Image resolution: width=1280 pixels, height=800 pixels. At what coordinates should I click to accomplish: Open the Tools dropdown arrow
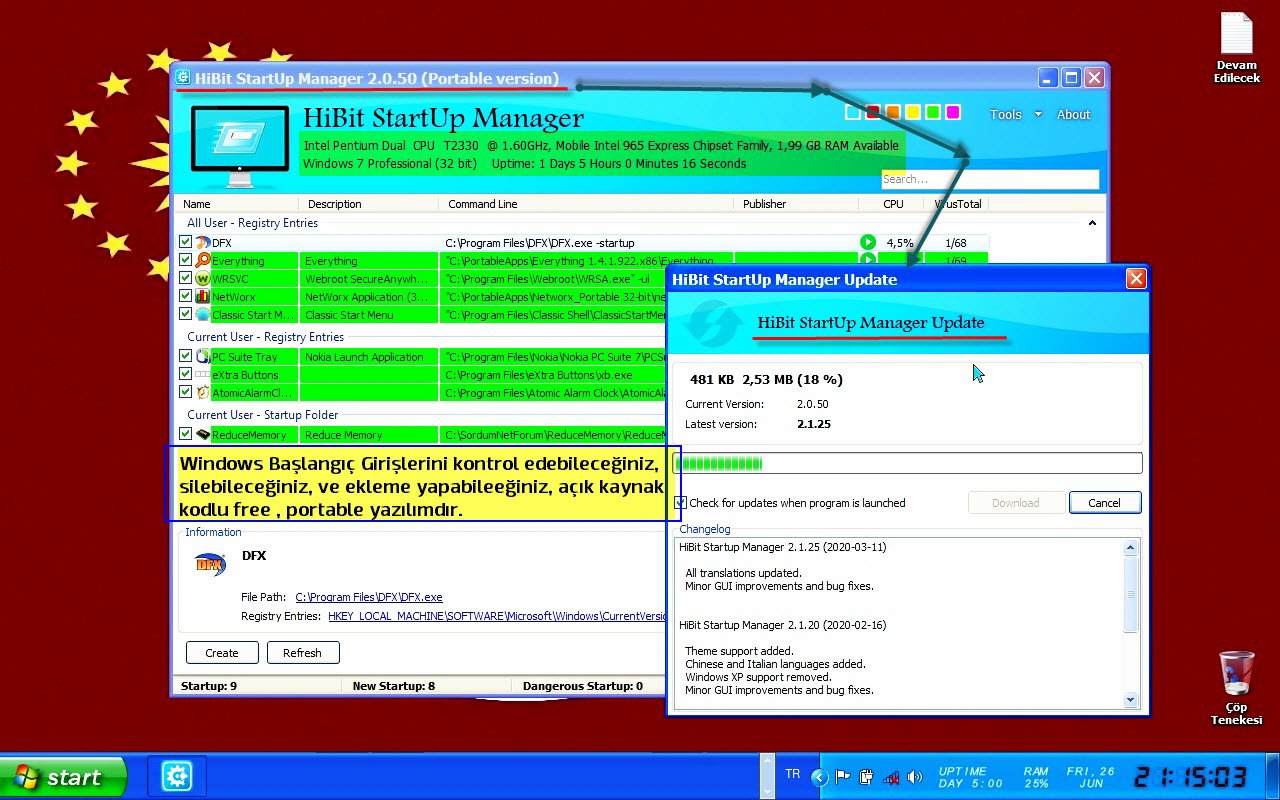[x=1038, y=115]
